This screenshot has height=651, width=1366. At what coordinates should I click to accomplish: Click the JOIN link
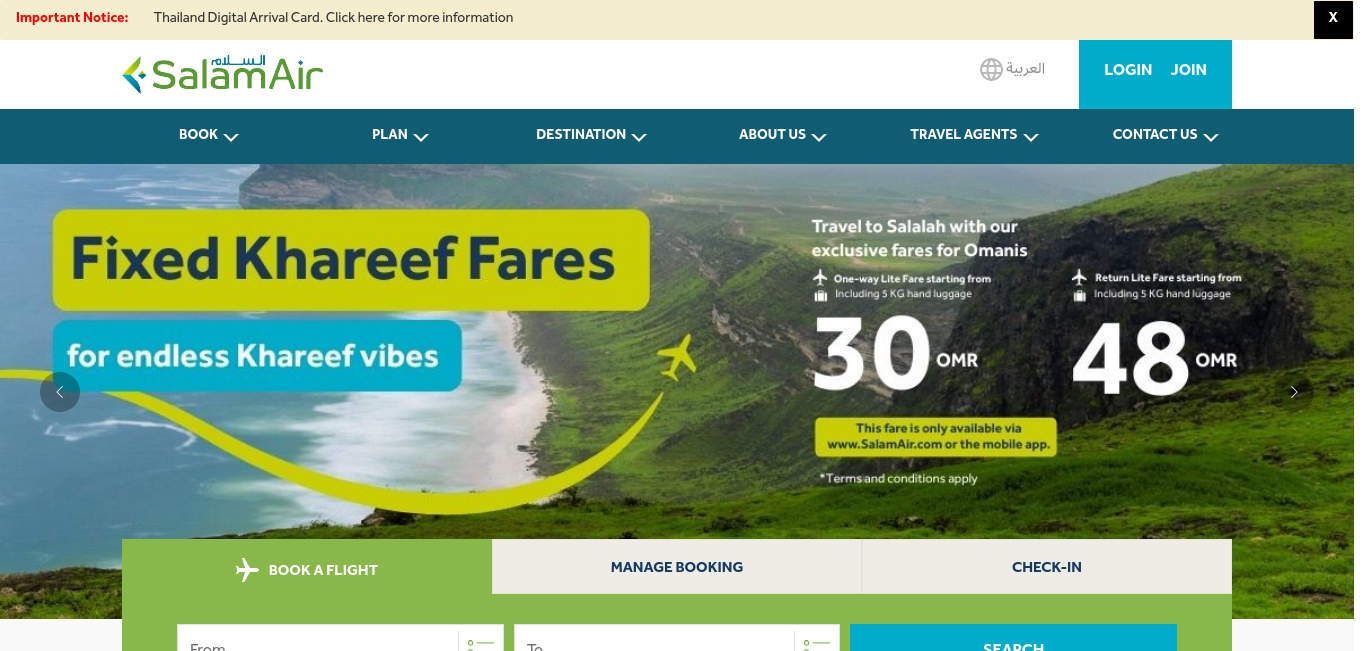(x=1189, y=70)
